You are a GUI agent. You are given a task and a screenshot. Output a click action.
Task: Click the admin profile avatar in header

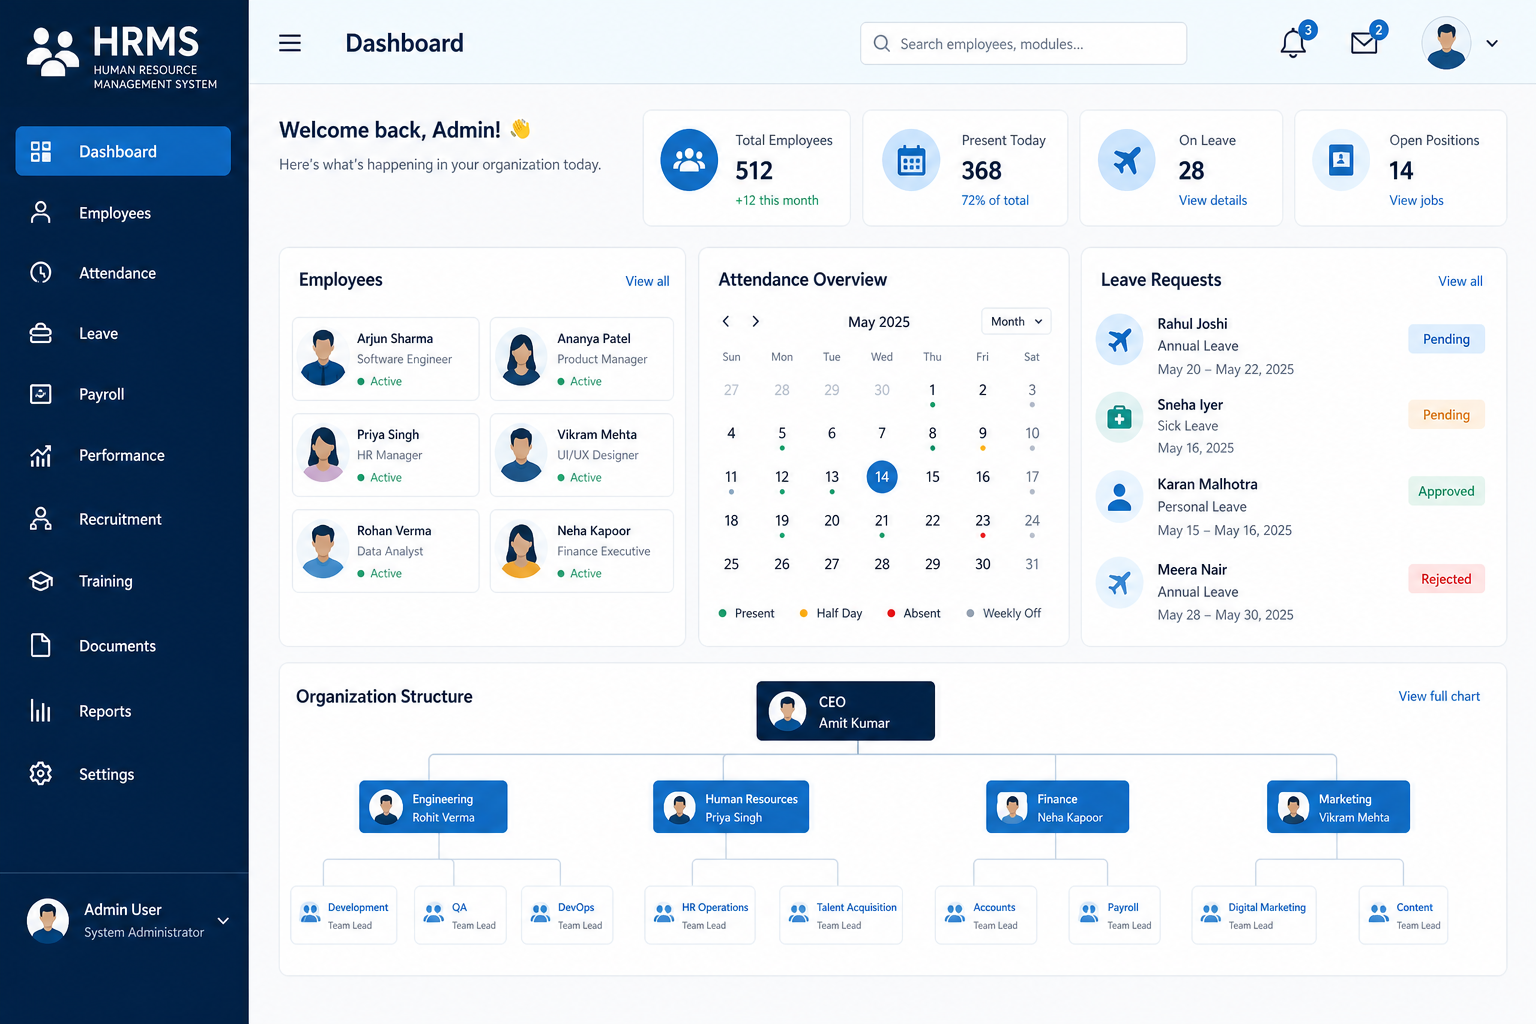1446,43
